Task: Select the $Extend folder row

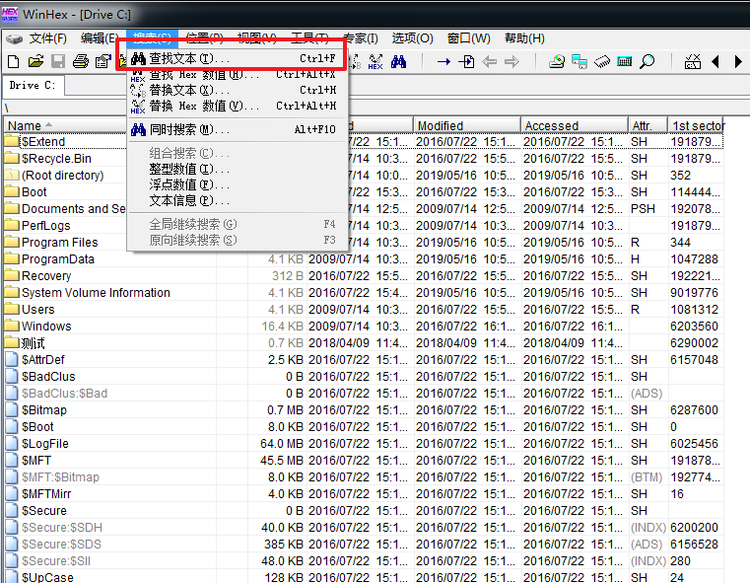Action: tap(43, 142)
